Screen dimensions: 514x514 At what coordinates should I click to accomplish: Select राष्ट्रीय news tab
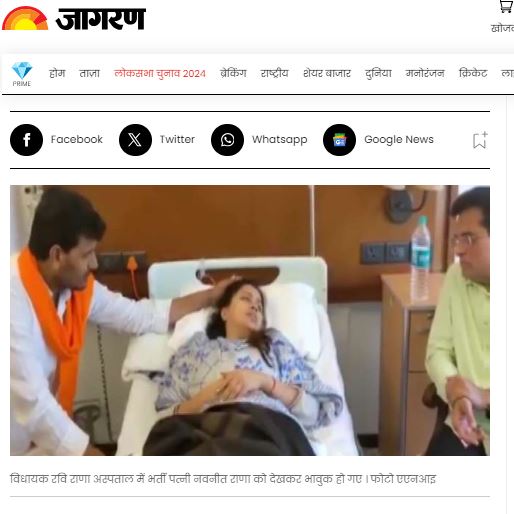point(274,73)
